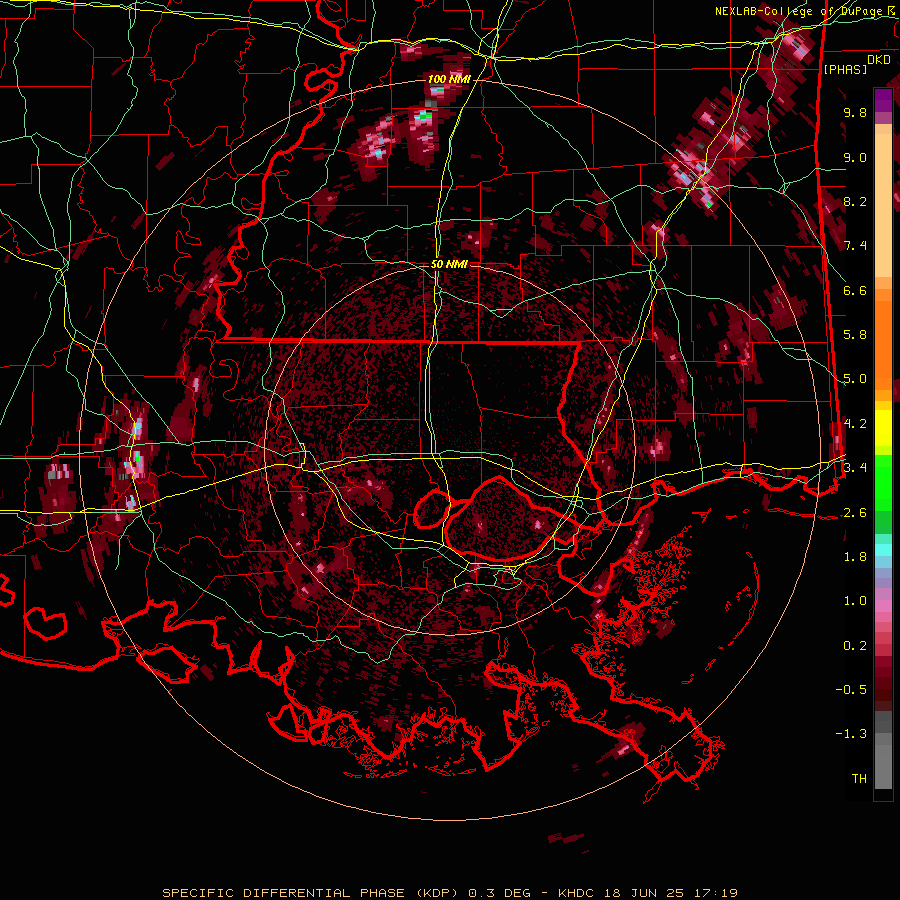
Task: Select the 7.4 value on the color scale
Action: (855, 246)
